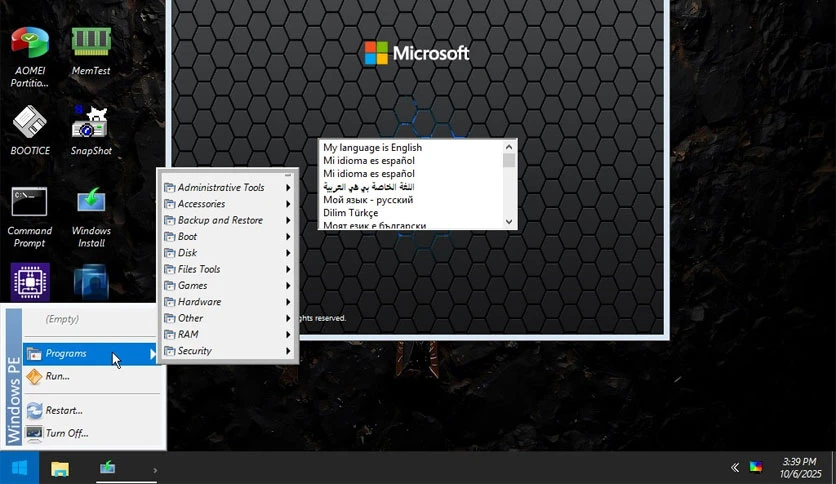Expand hidden tray icons with the double chevron
This screenshot has height=484, width=836.
pos(735,467)
